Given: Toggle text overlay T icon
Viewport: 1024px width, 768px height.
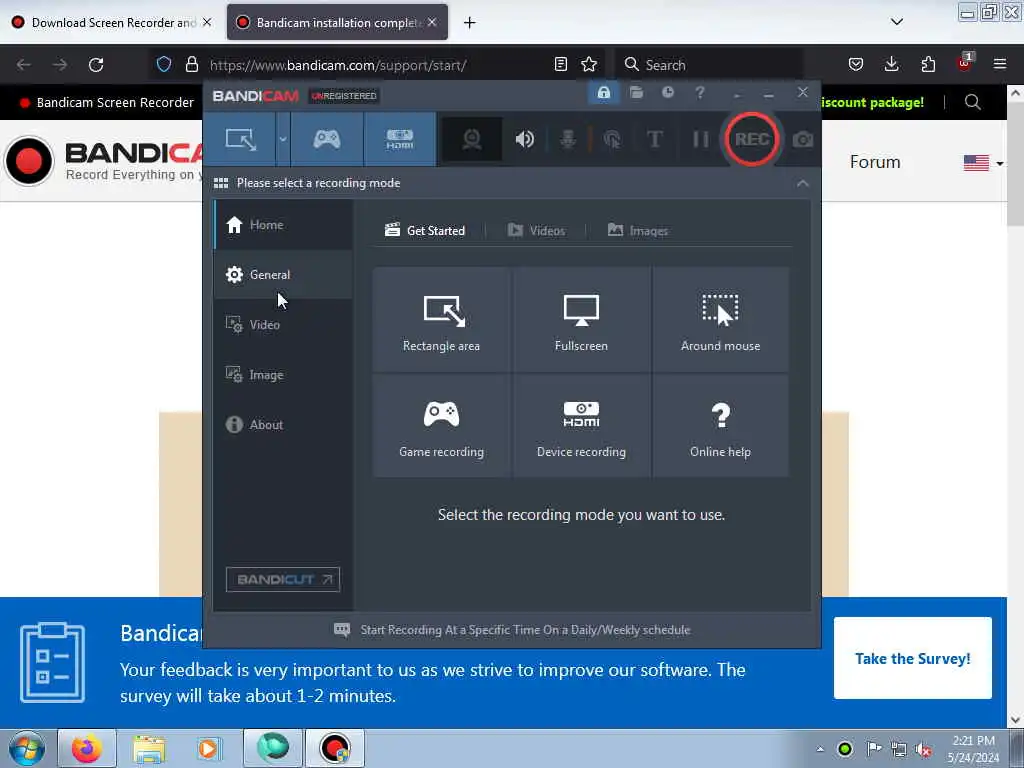Looking at the screenshot, I should 654,139.
